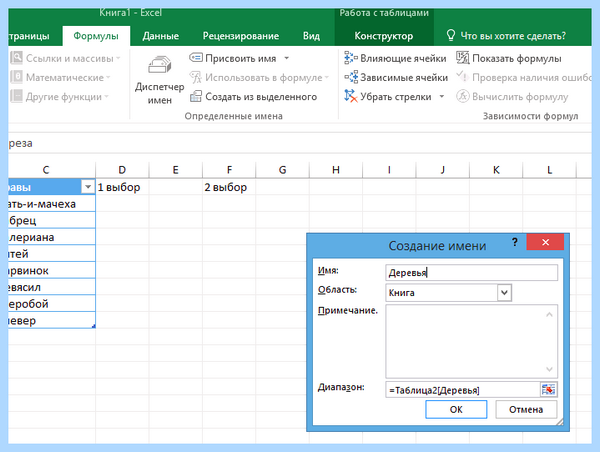Select column F header
The height and width of the screenshot is (452, 600).
click(x=229, y=170)
